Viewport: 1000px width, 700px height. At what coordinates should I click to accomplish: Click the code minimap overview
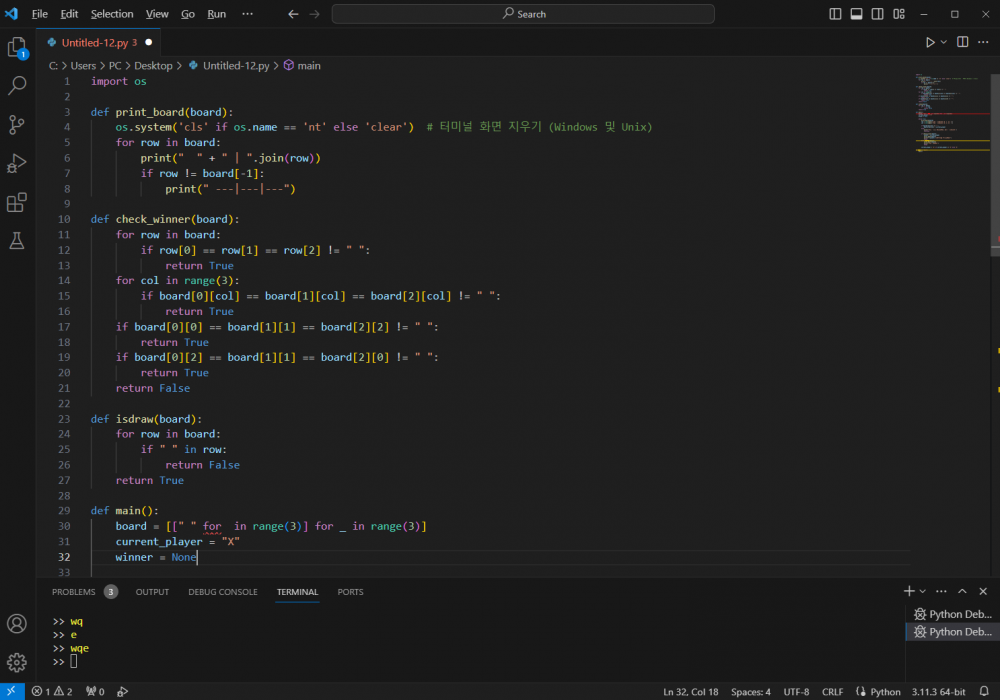coord(952,113)
